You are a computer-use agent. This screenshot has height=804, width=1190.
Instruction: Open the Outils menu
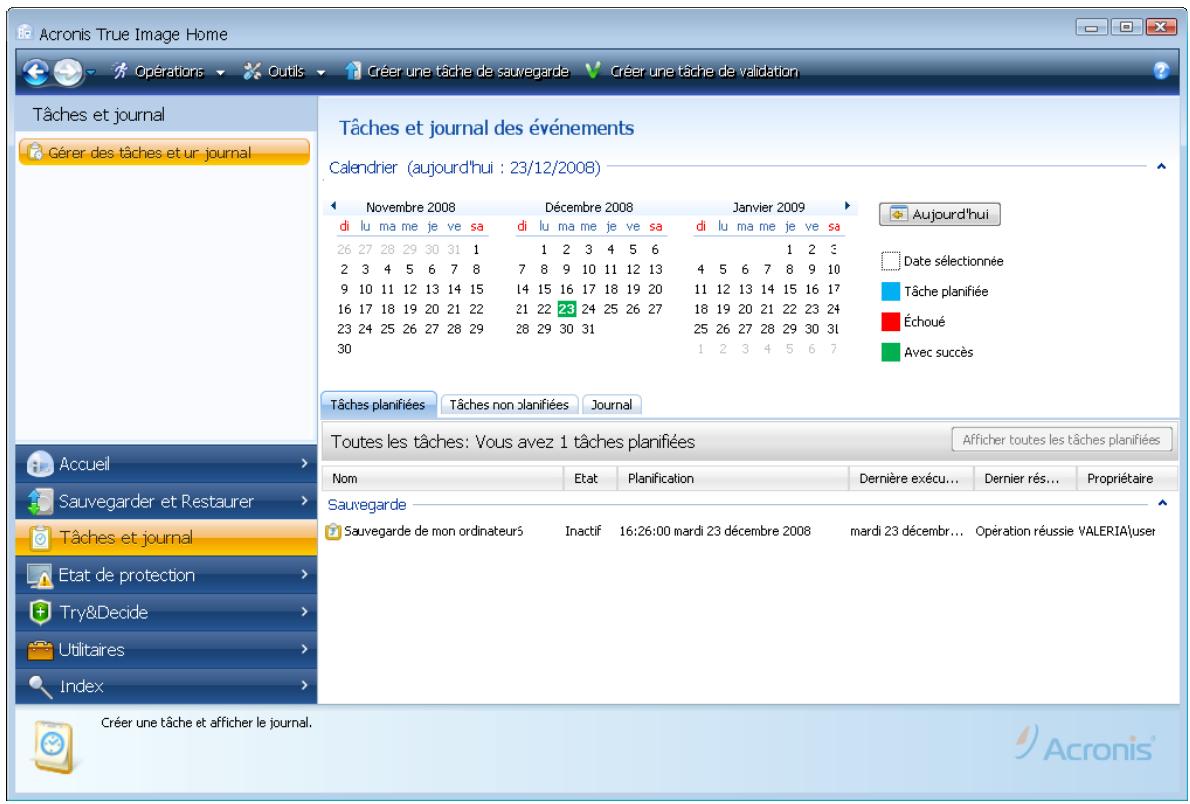[x=285, y=71]
